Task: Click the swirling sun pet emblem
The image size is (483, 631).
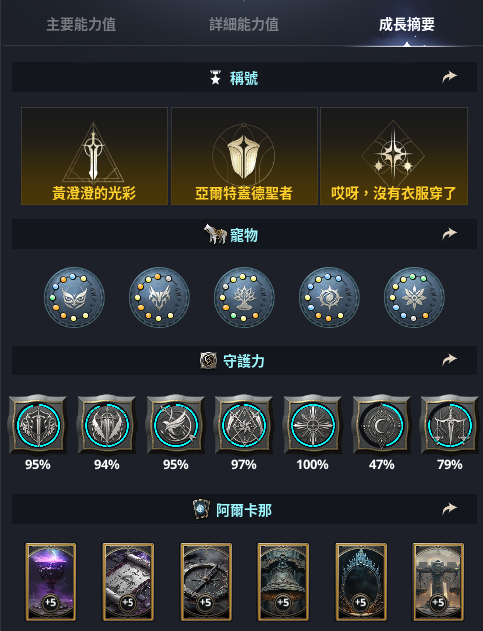Action: [329, 297]
